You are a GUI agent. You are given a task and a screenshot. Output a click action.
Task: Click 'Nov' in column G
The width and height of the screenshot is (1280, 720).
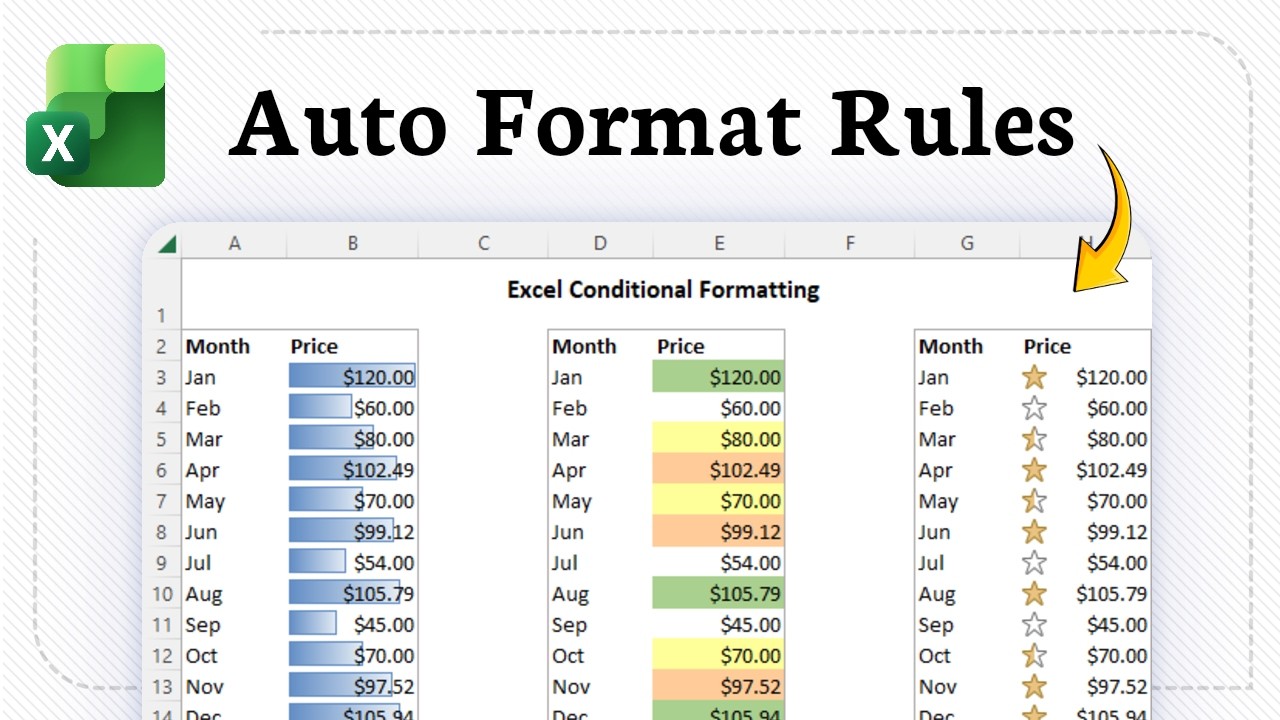tap(938, 687)
